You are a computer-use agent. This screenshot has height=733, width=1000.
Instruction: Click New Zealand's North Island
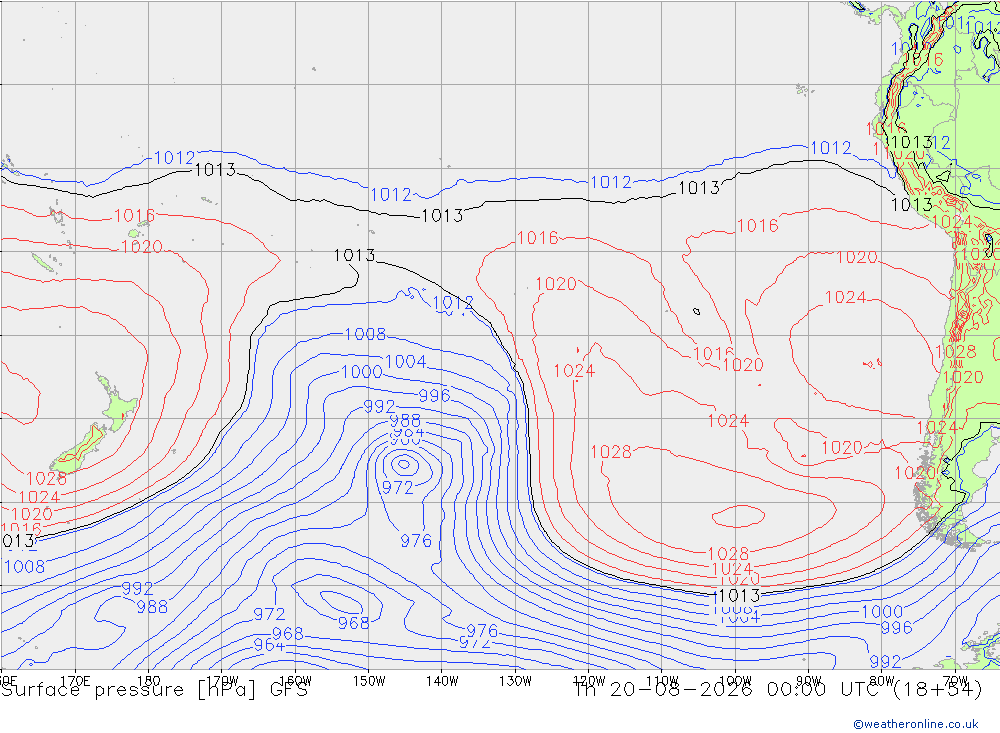click(117, 404)
